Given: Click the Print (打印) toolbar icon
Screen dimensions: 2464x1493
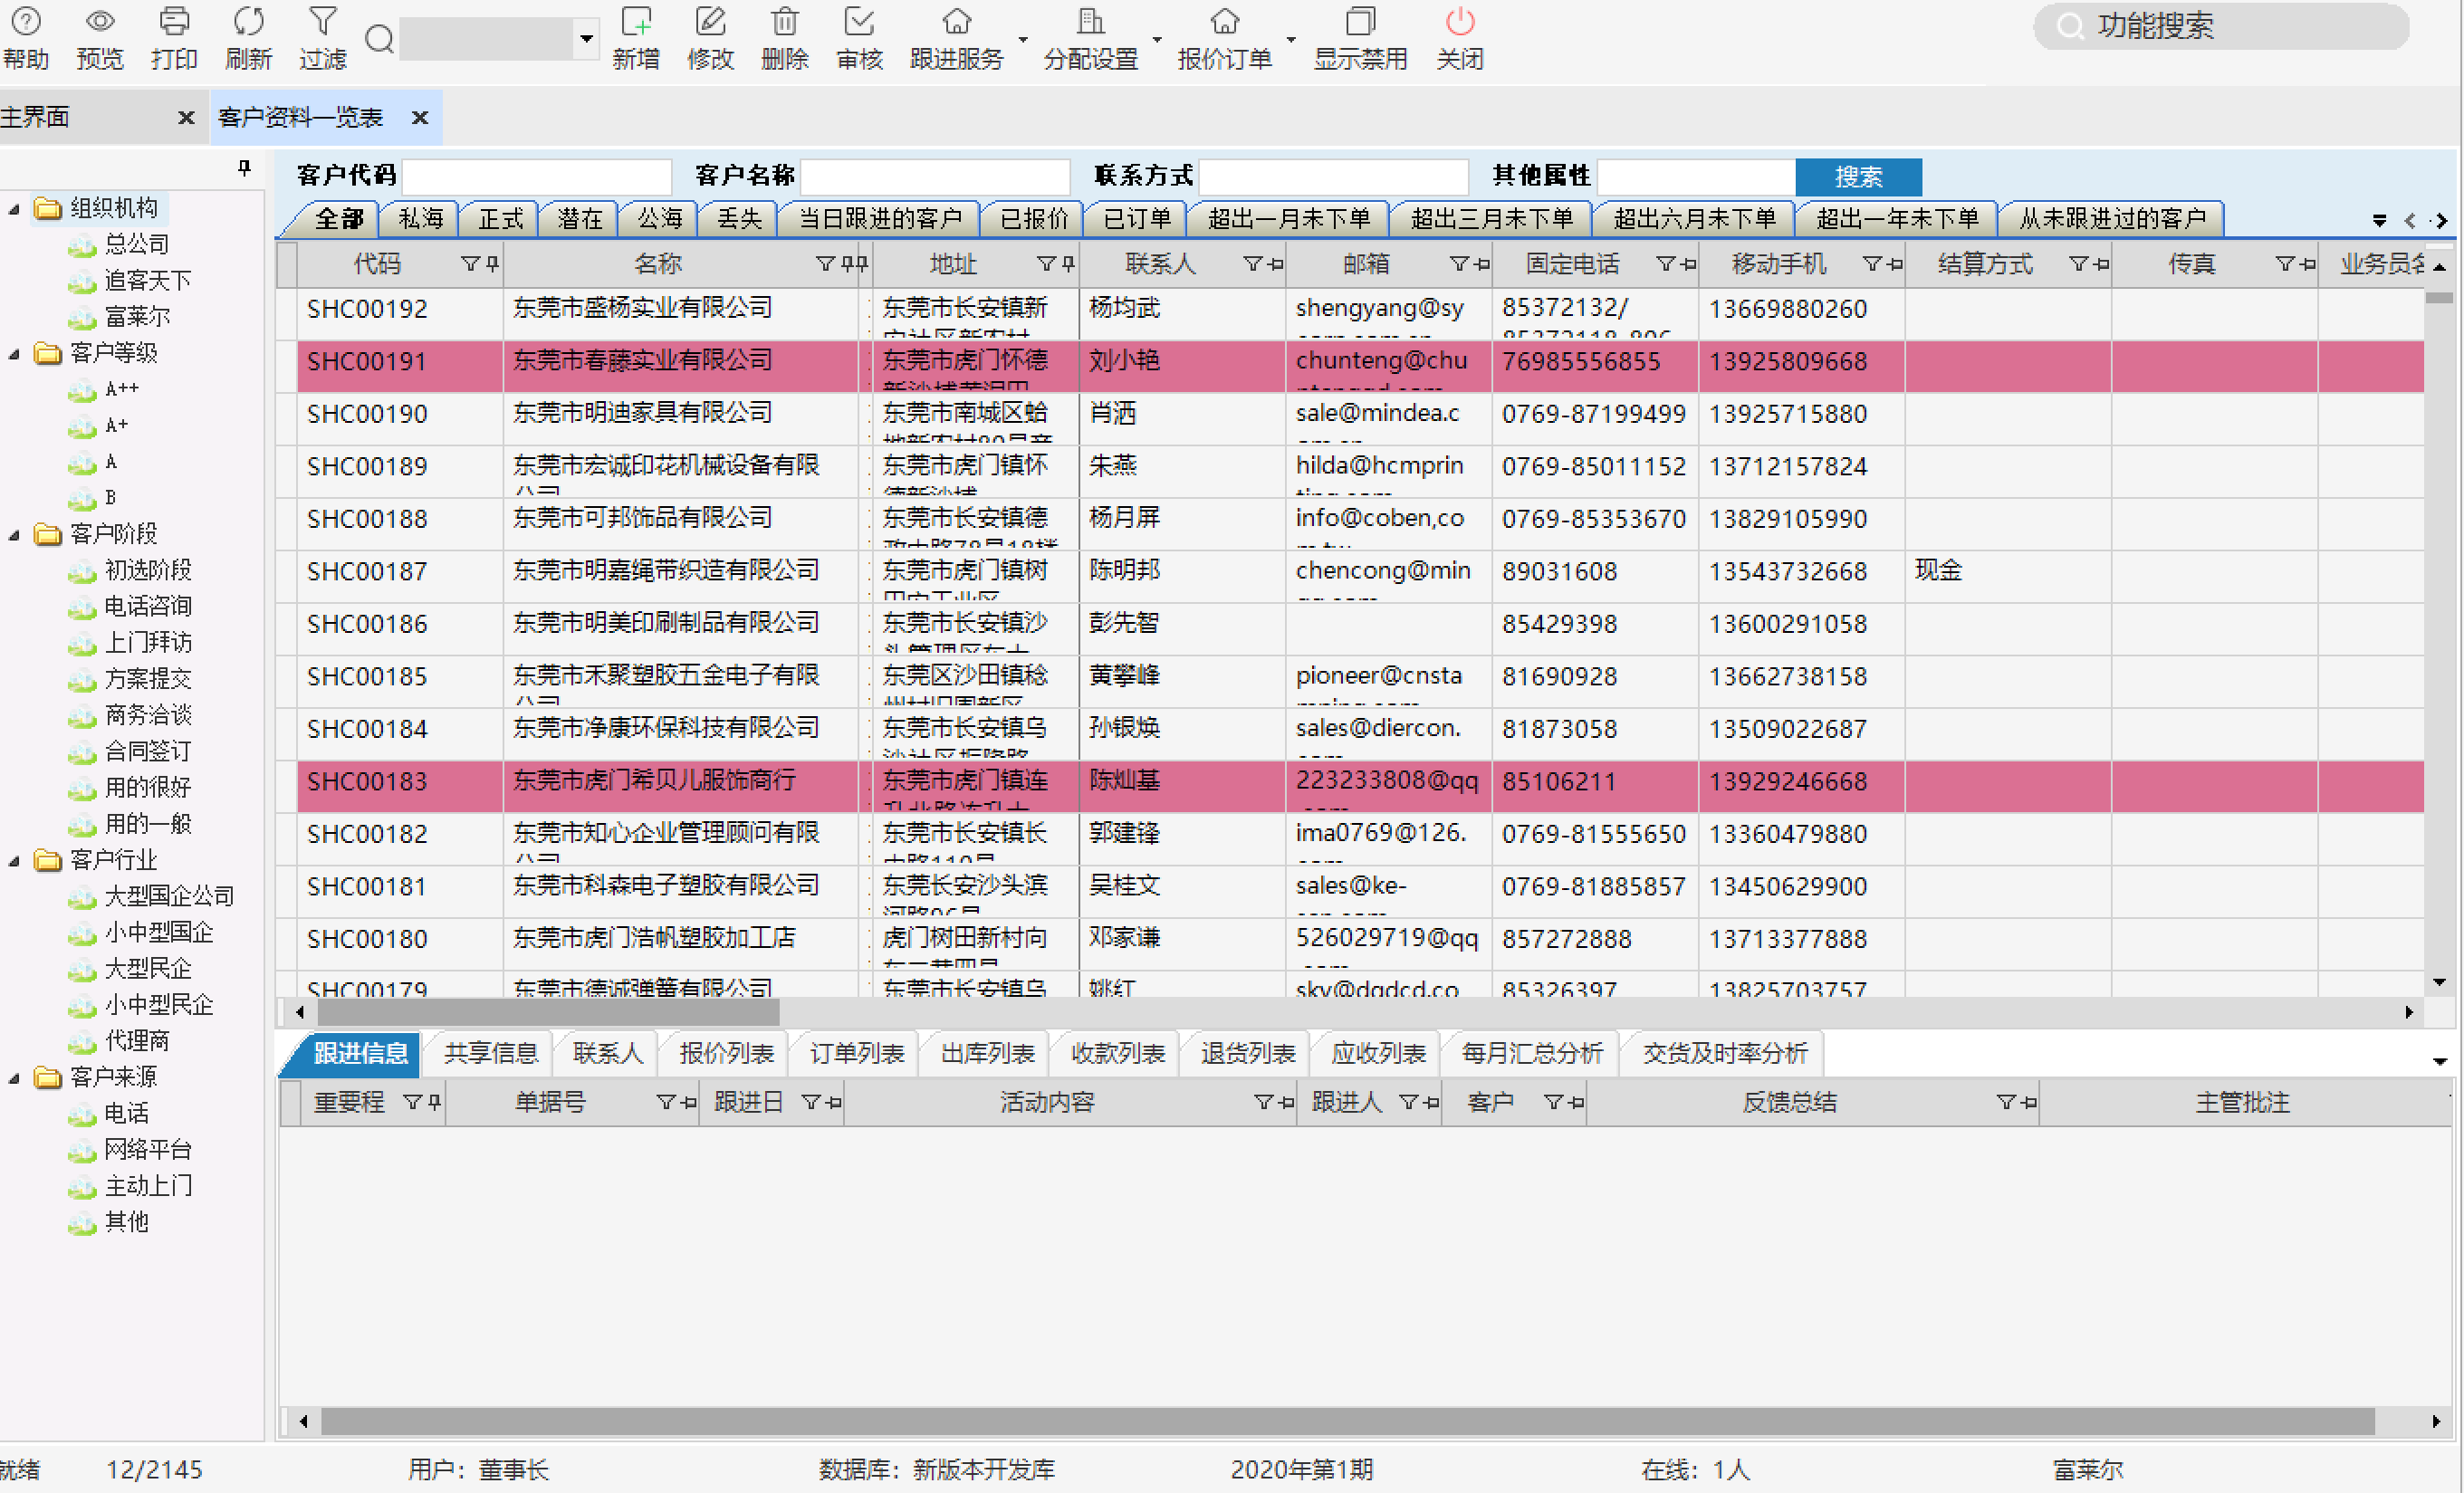Looking at the screenshot, I should (174, 22).
